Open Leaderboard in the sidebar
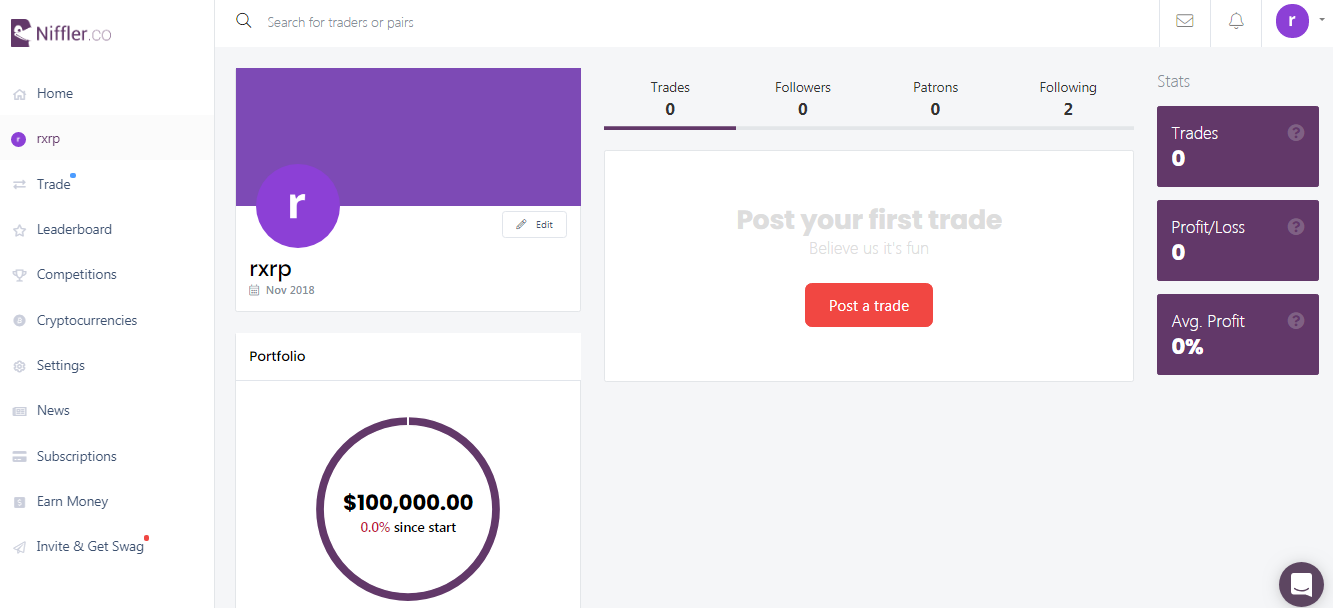 74,229
